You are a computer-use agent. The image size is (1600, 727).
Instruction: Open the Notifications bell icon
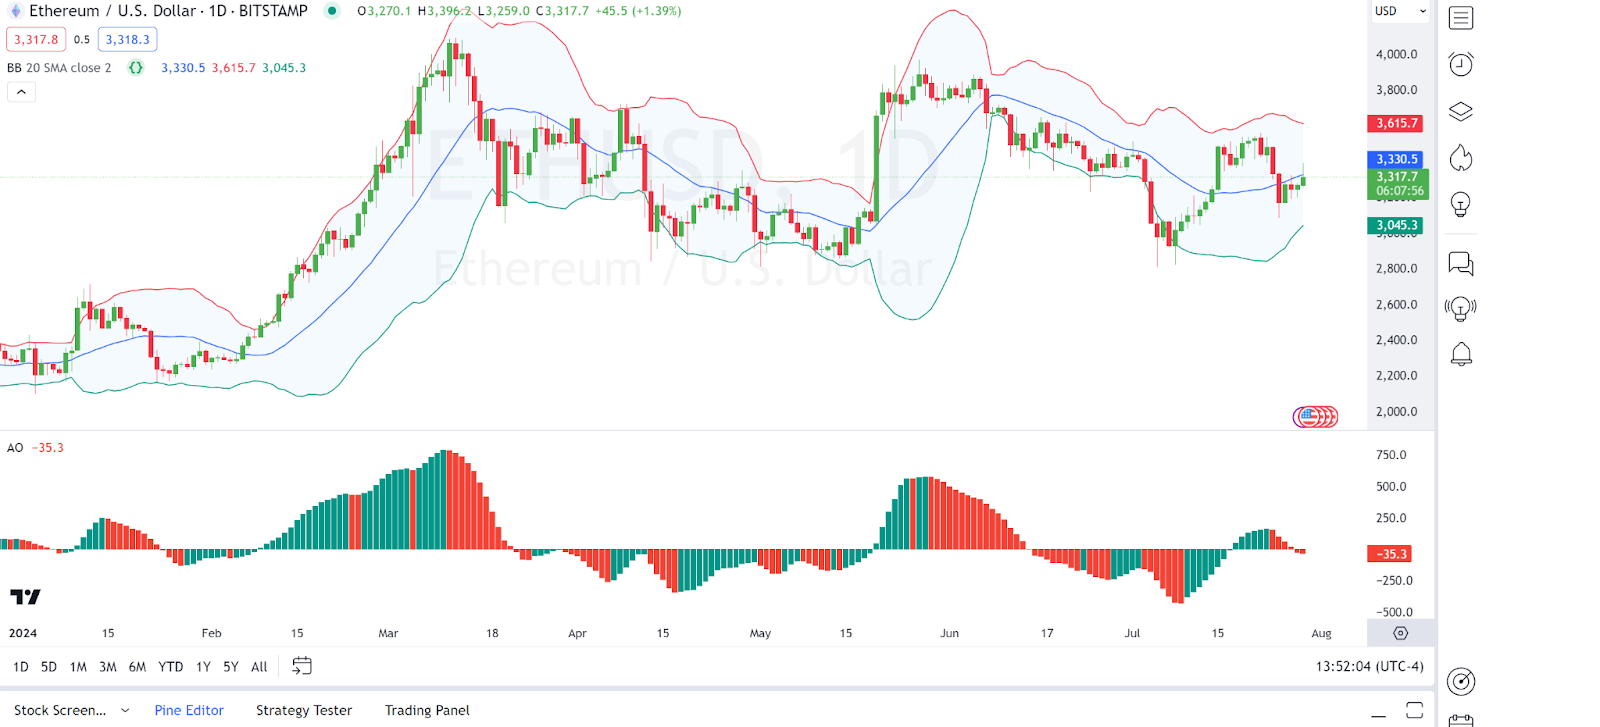pos(1461,354)
